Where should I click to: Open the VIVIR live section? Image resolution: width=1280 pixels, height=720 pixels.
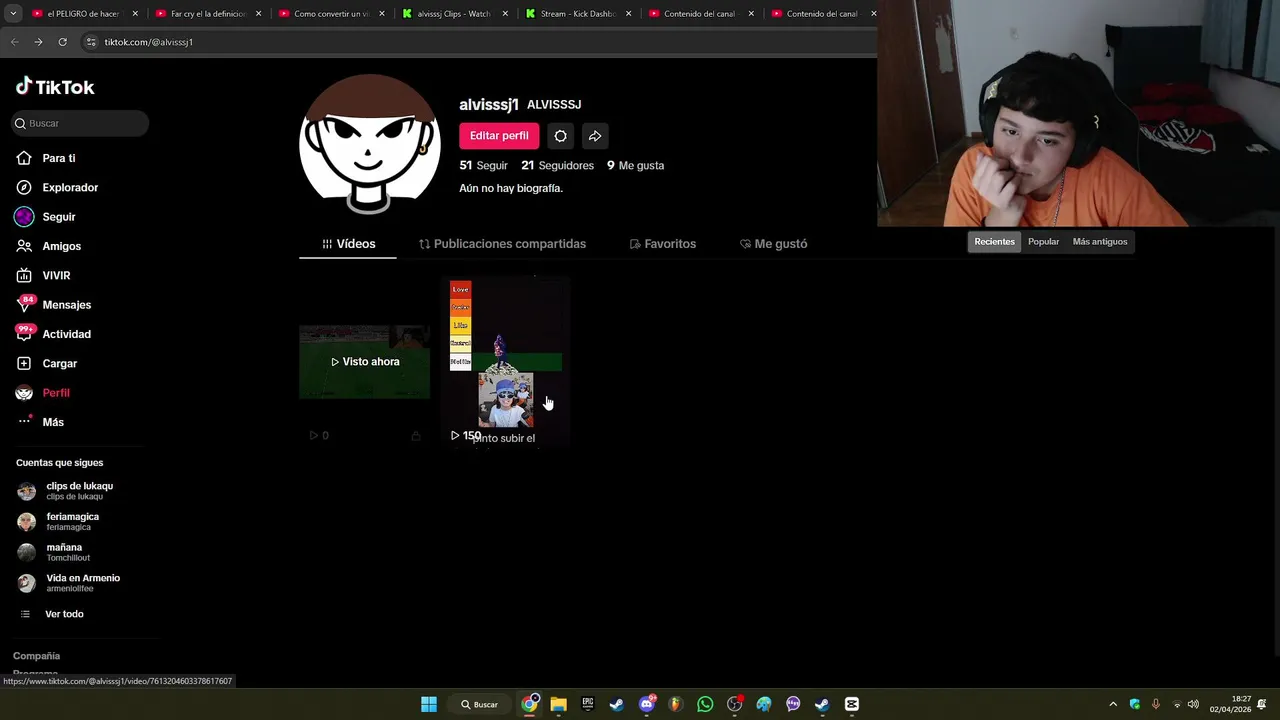[x=56, y=275]
